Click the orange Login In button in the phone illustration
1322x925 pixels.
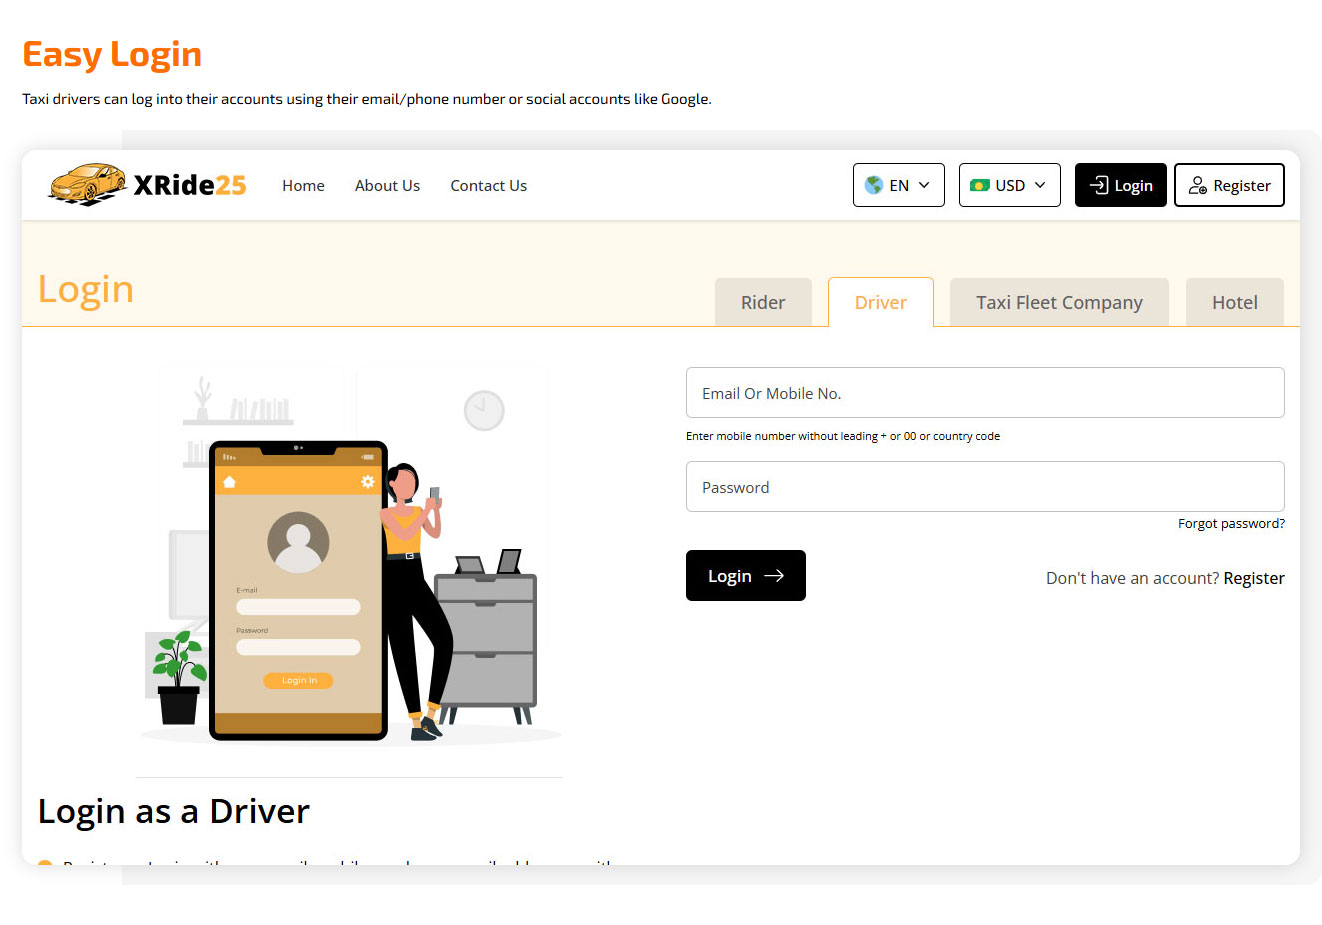tap(298, 680)
